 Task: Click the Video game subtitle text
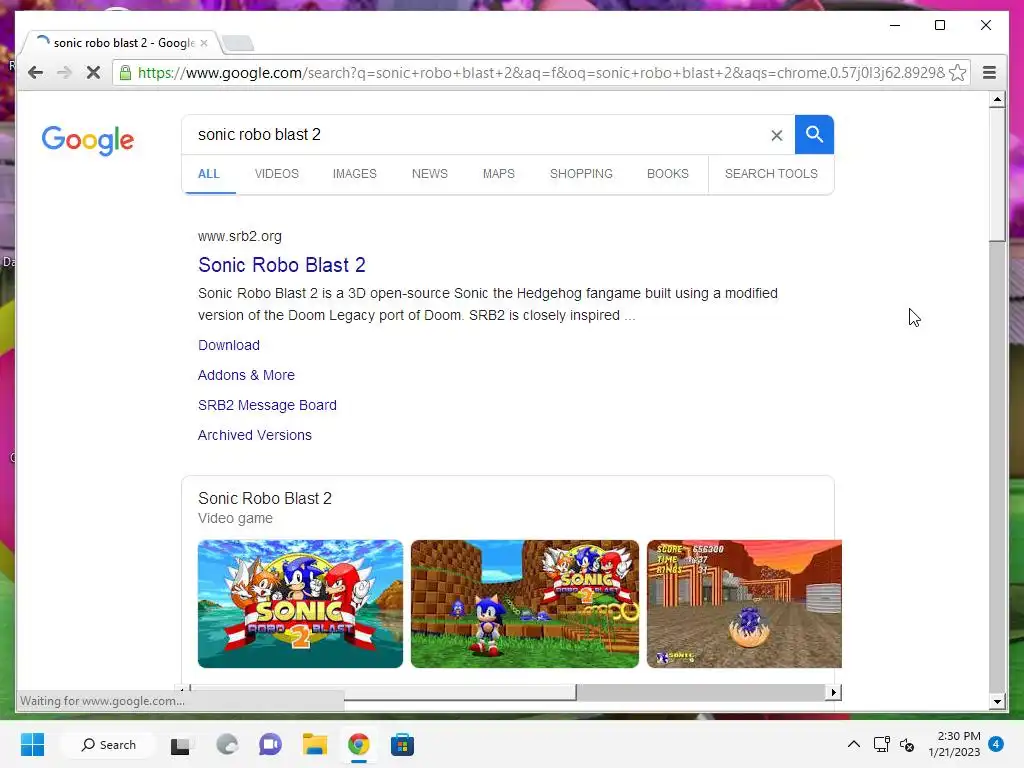tap(235, 519)
